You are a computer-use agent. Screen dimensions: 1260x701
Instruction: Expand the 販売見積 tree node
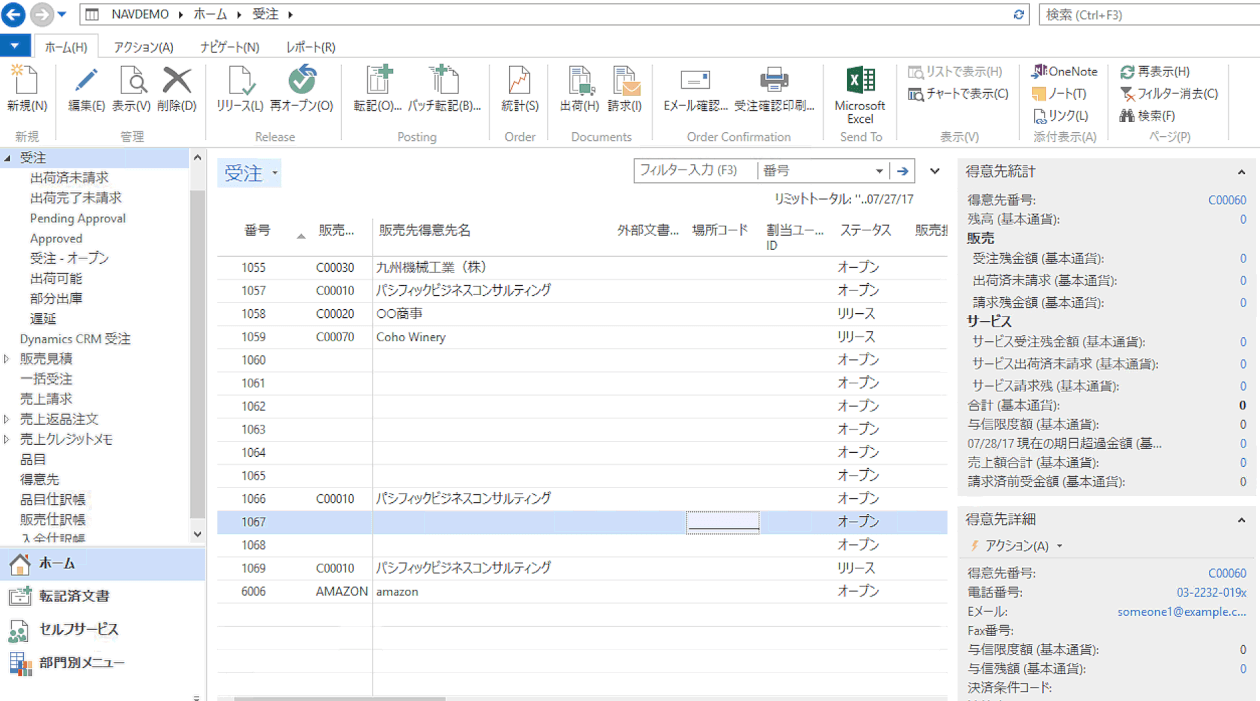[x=7, y=359]
